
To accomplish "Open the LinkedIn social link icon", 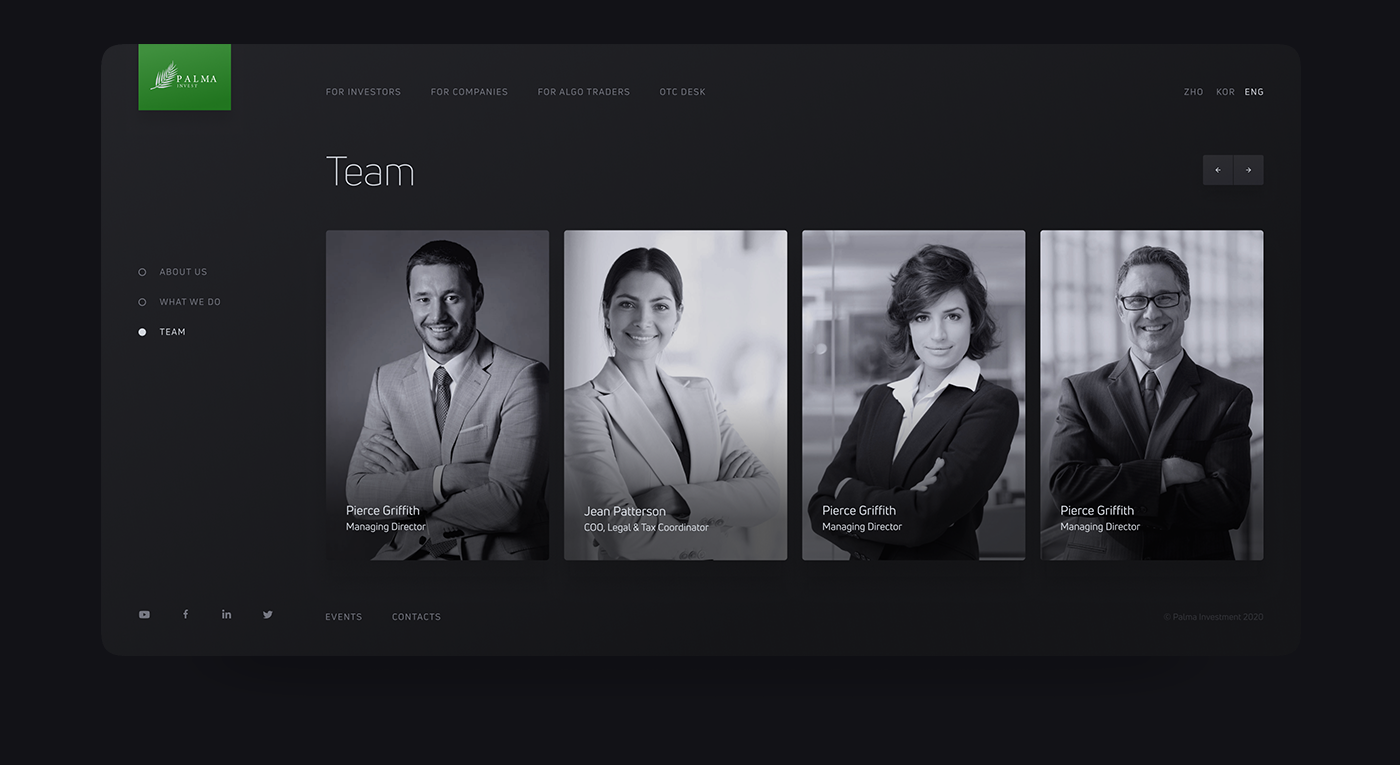I will (226, 615).
